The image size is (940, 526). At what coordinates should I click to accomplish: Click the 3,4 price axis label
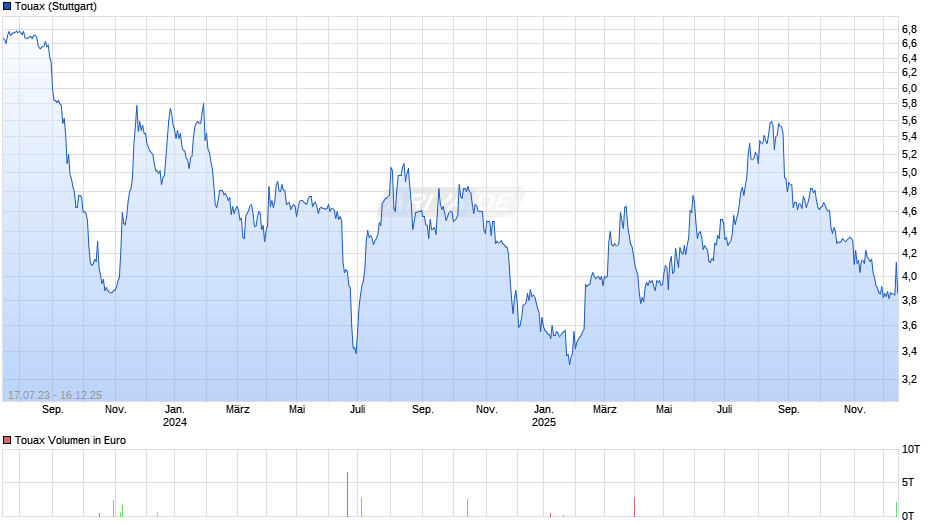[909, 351]
